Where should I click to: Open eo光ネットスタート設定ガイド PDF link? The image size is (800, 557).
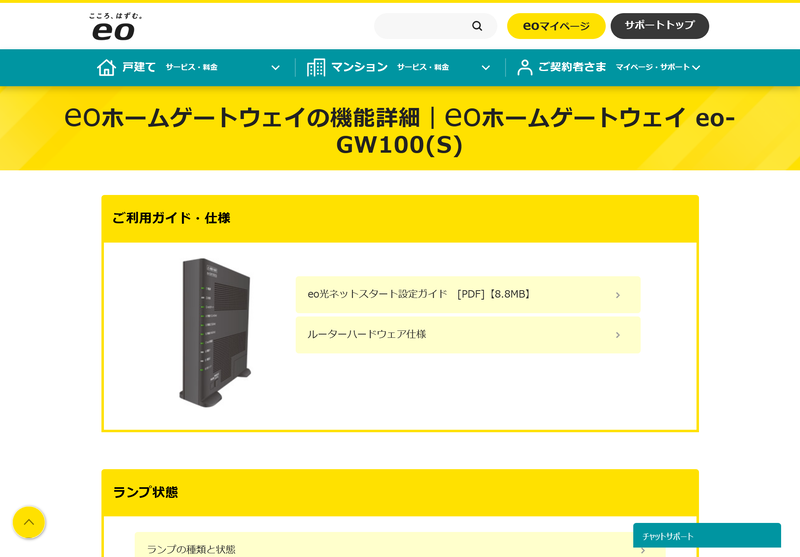468,294
